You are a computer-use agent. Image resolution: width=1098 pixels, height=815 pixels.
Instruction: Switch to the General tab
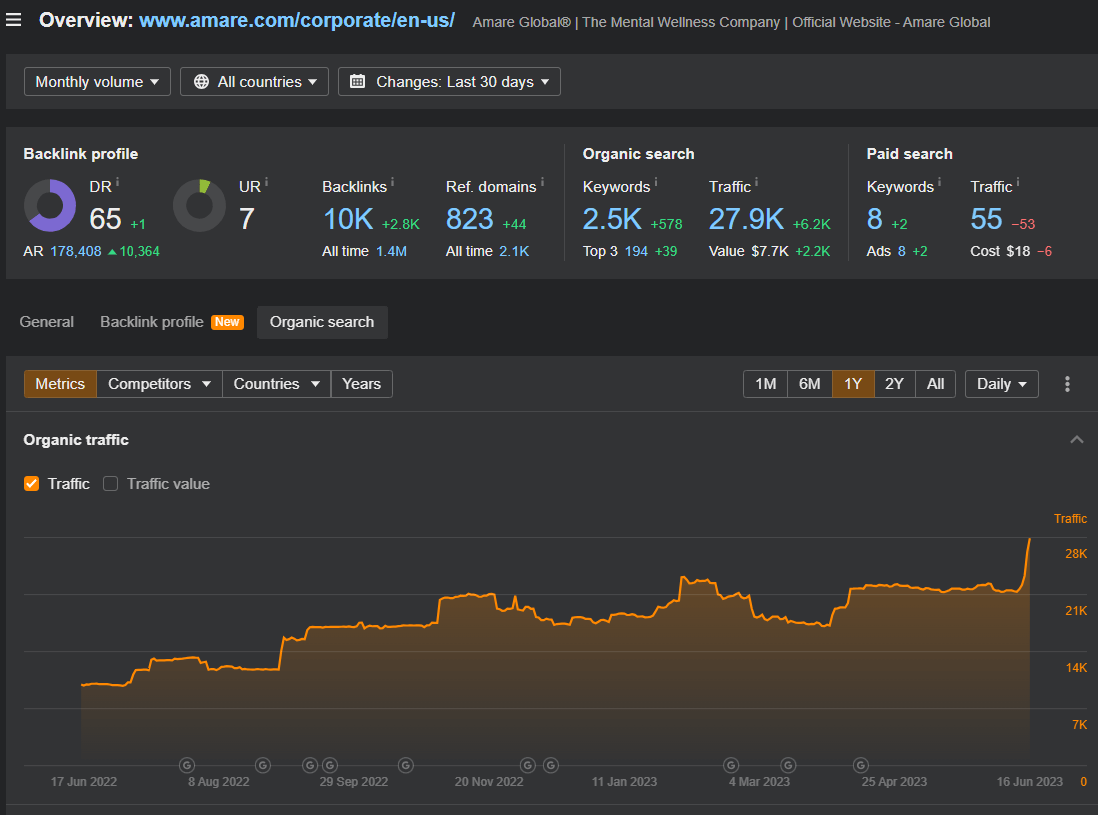[x=46, y=322]
